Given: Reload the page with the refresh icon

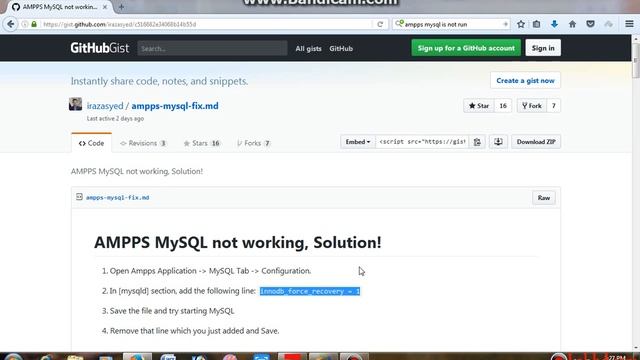Looking at the screenshot, I should [x=380, y=24].
